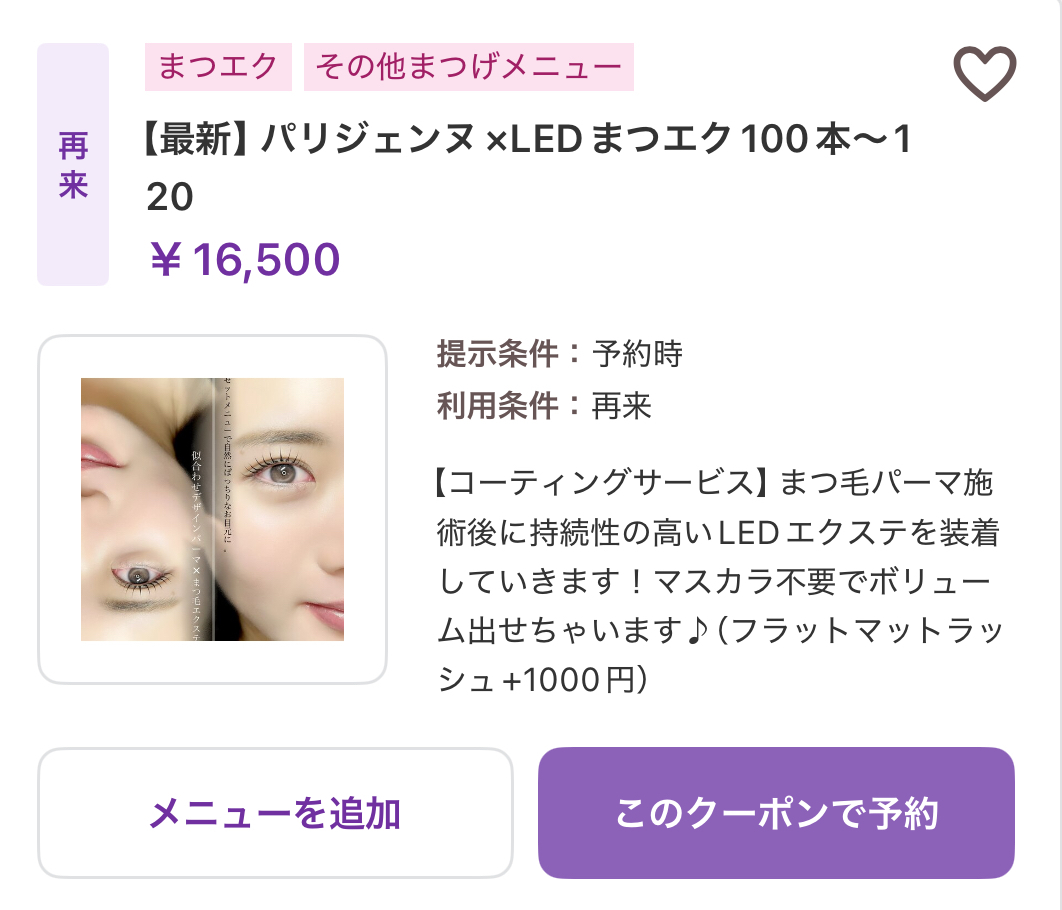Select the その他まつげメニュー tag
The image size is (1062, 910).
pyautogui.click(x=468, y=68)
